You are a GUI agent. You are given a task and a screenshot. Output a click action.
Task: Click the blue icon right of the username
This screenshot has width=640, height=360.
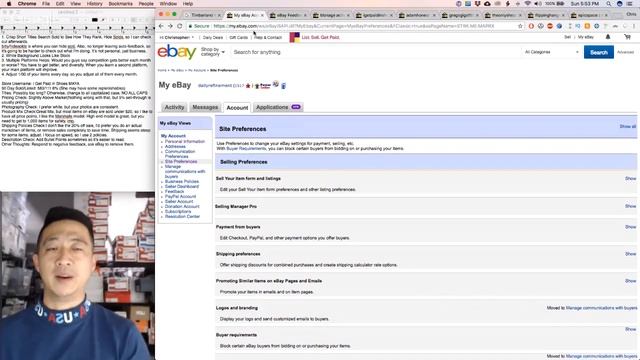click(283, 86)
